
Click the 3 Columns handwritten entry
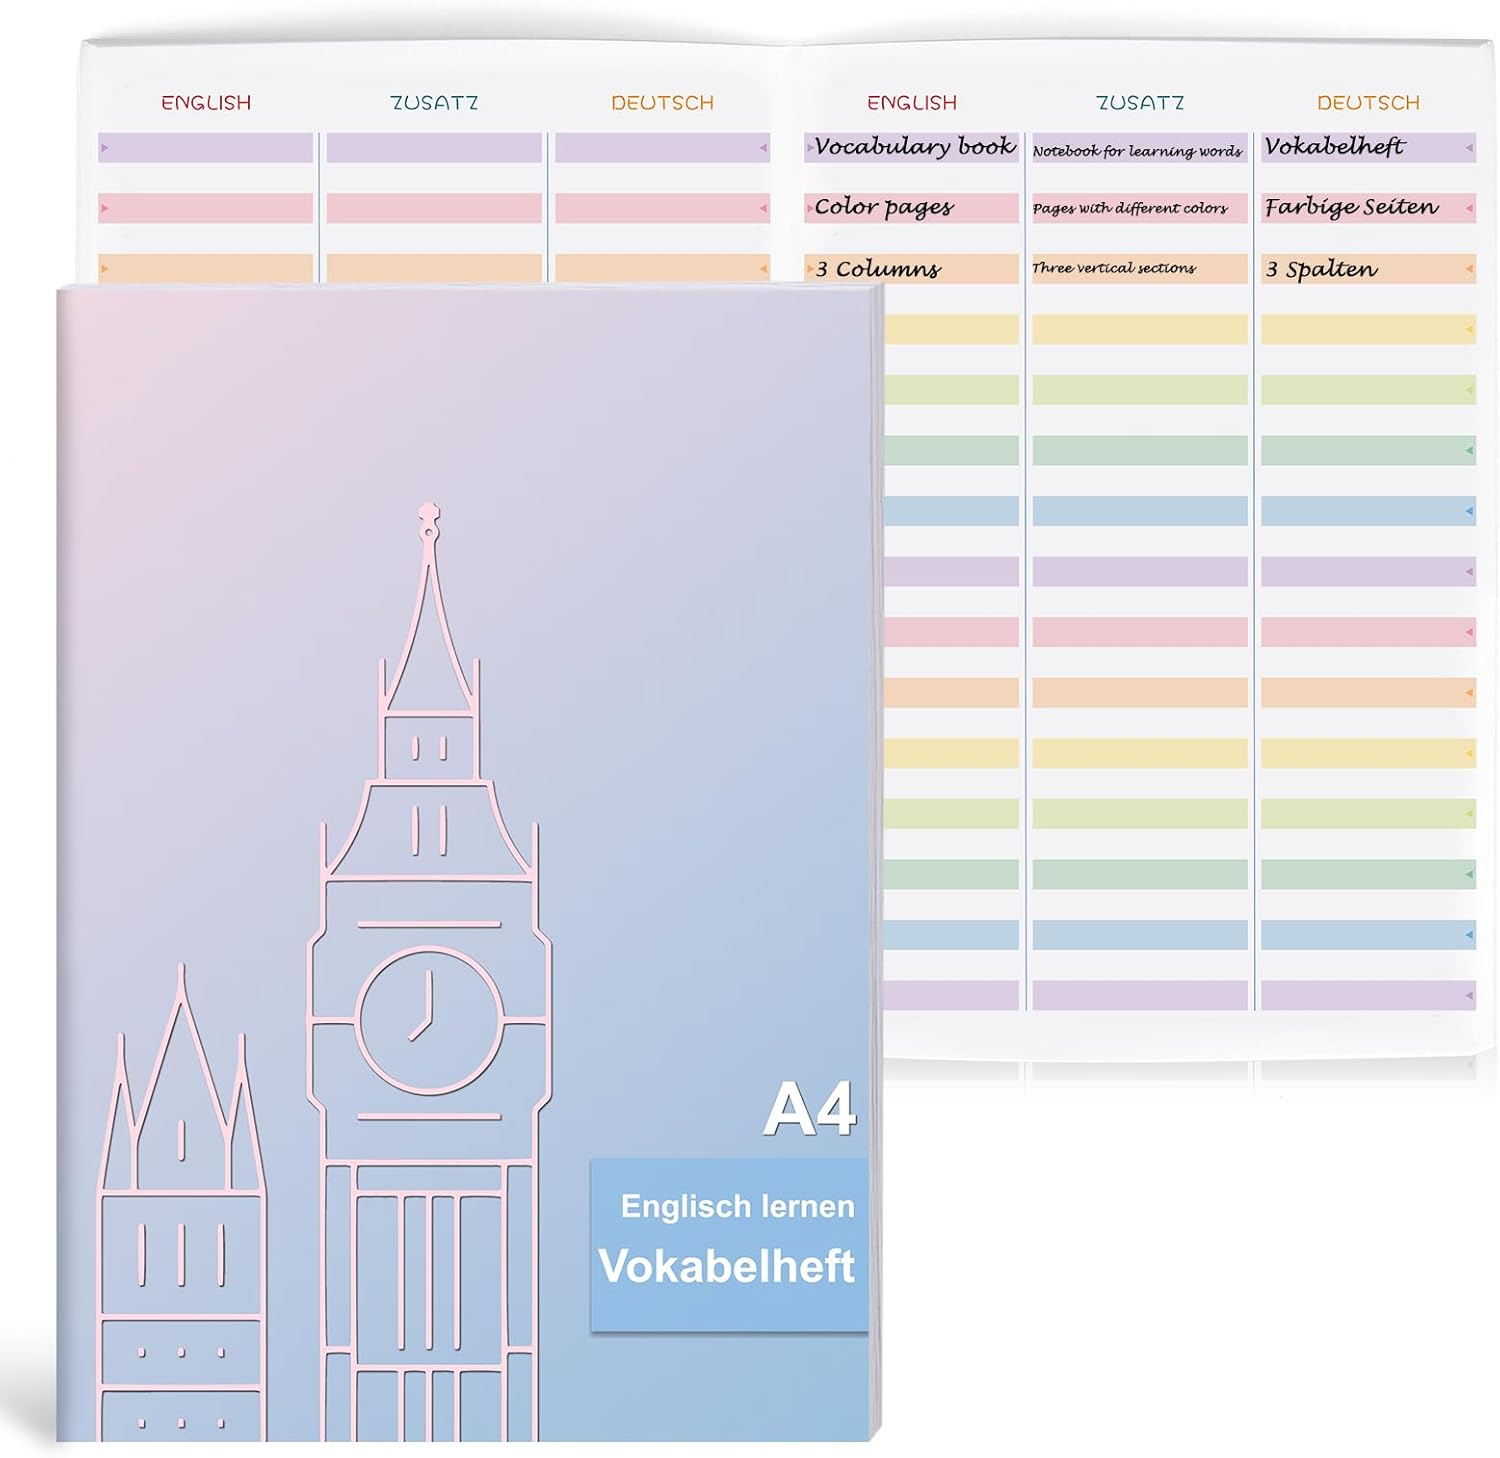[x=878, y=269]
